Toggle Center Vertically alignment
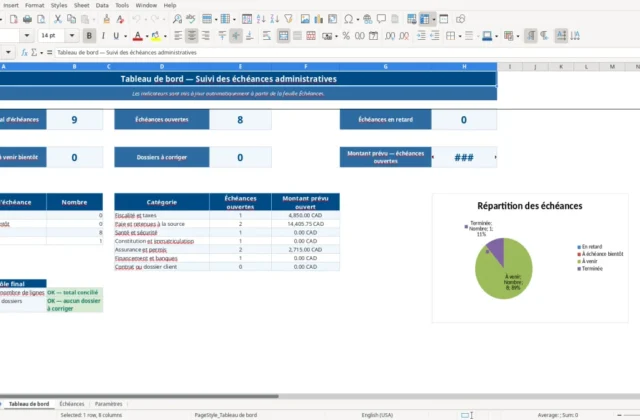Screen dimensions: 640x420 (x=236, y=36)
